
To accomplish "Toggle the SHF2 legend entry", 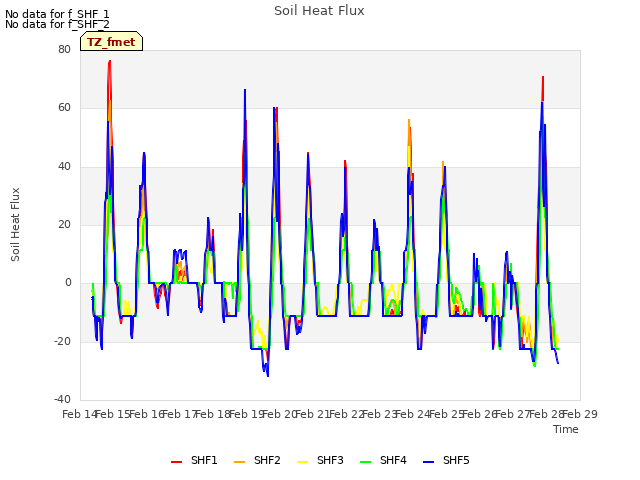I will click(x=257, y=460).
